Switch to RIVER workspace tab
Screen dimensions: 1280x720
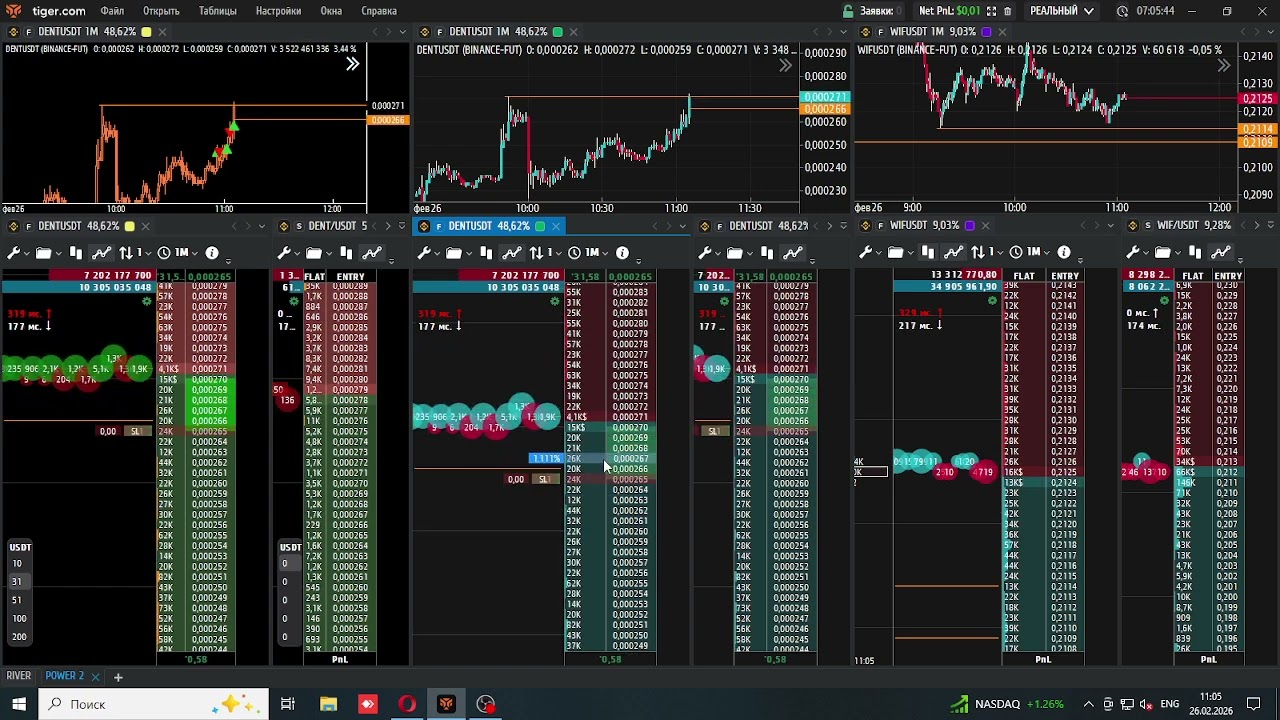(x=18, y=677)
